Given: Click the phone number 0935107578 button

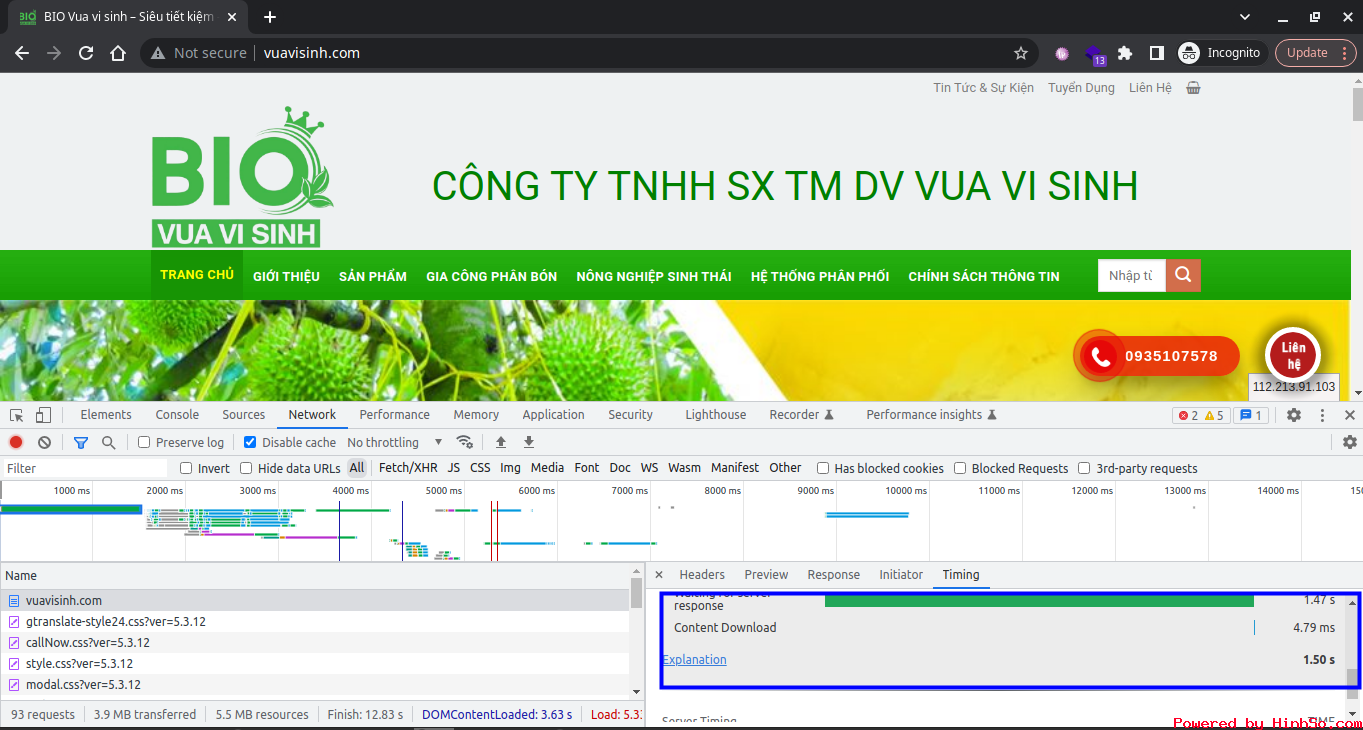Looking at the screenshot, I should tap(1171, 356).
